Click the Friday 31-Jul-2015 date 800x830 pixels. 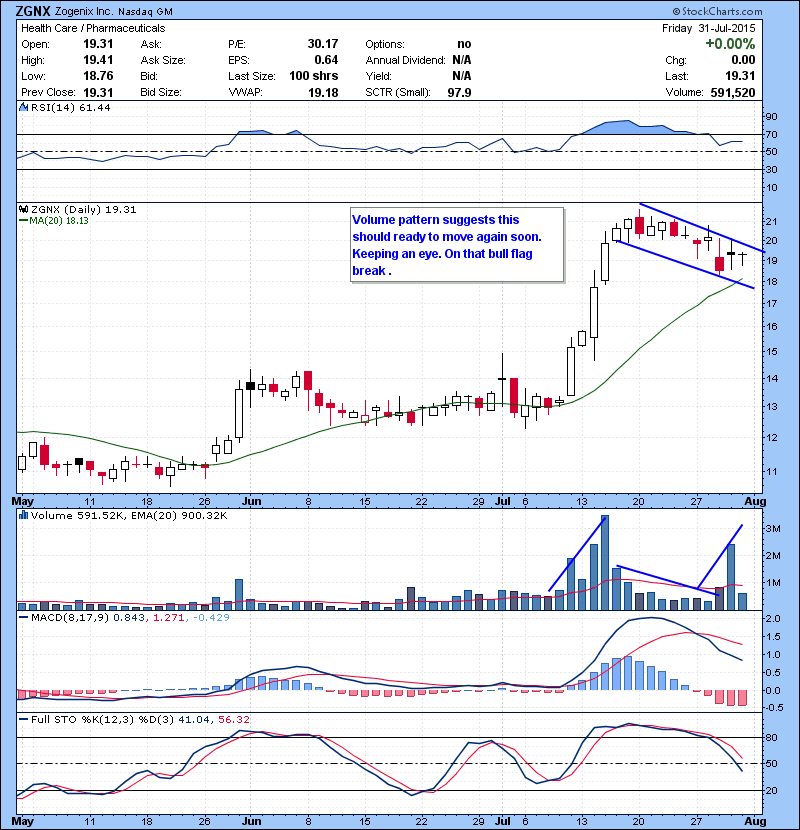[x=708, y=28]
